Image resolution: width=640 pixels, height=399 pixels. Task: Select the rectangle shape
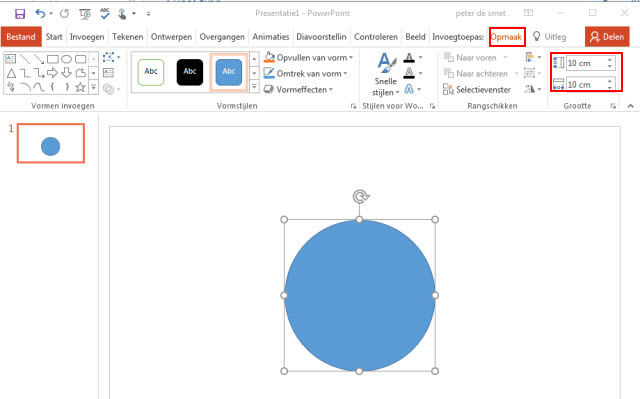(53, 59)
